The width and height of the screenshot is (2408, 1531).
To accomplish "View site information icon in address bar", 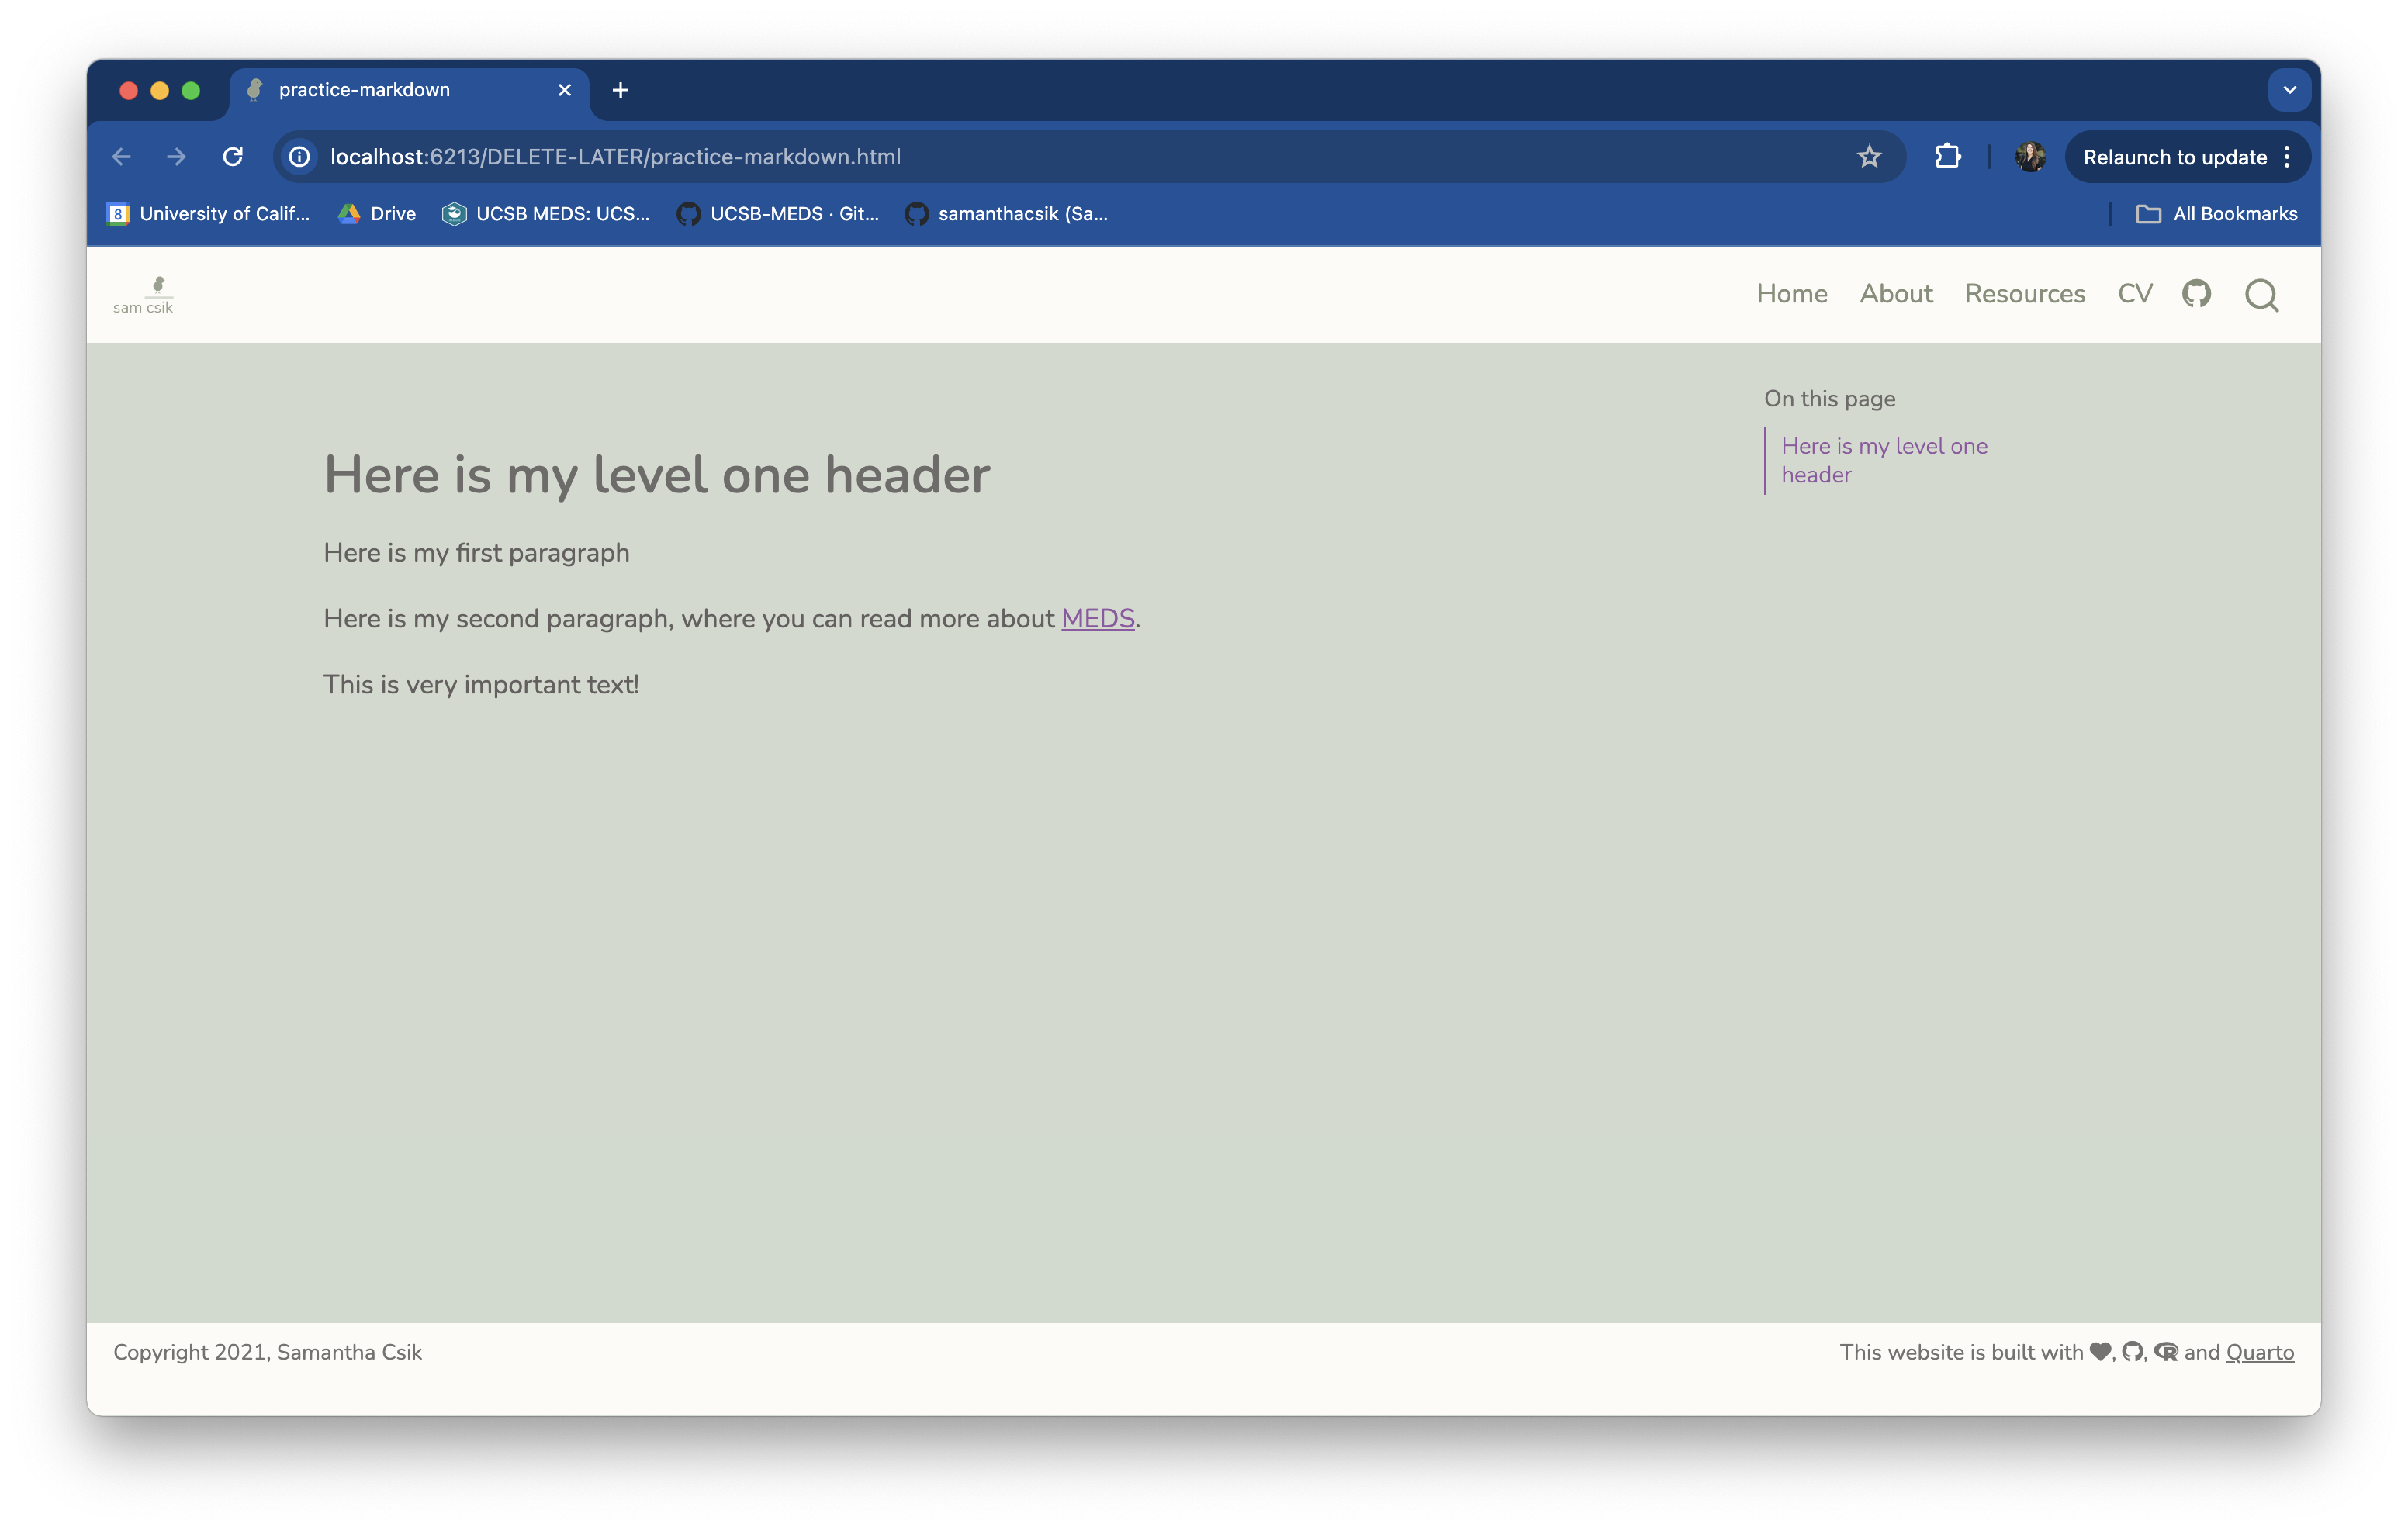I will click(299, 157).
